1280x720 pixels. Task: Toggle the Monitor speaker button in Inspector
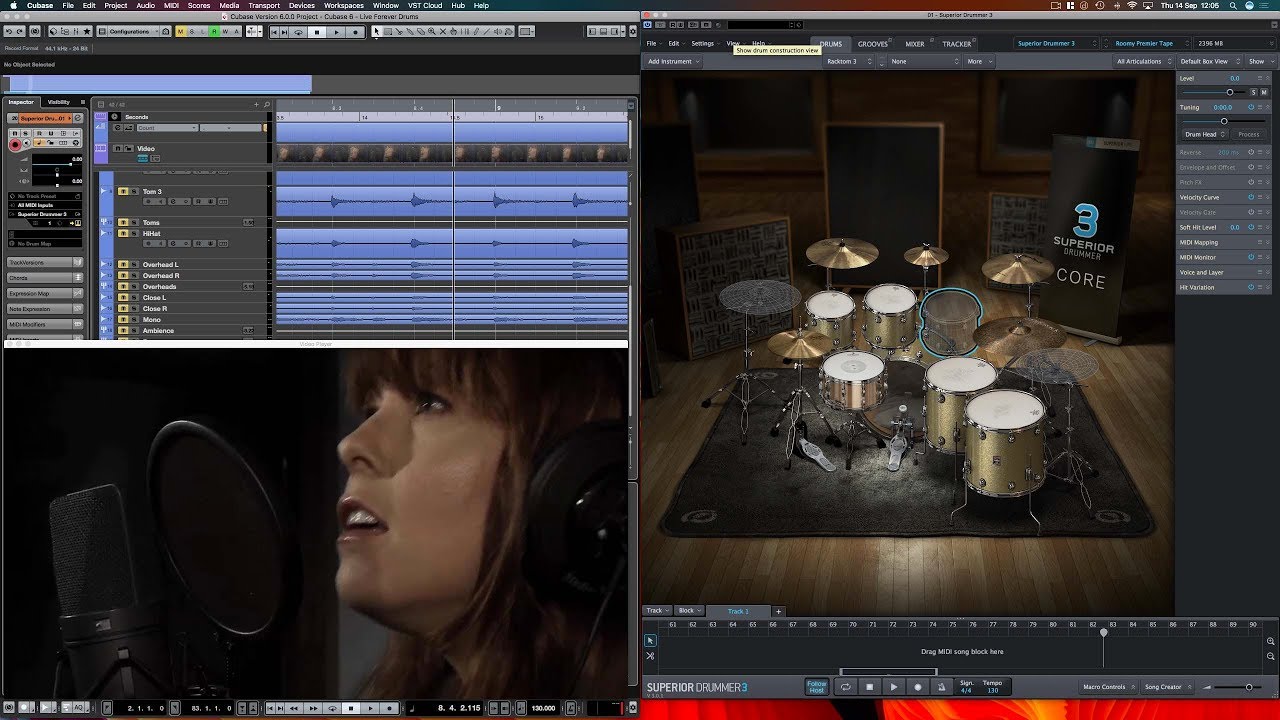(26, 143)
